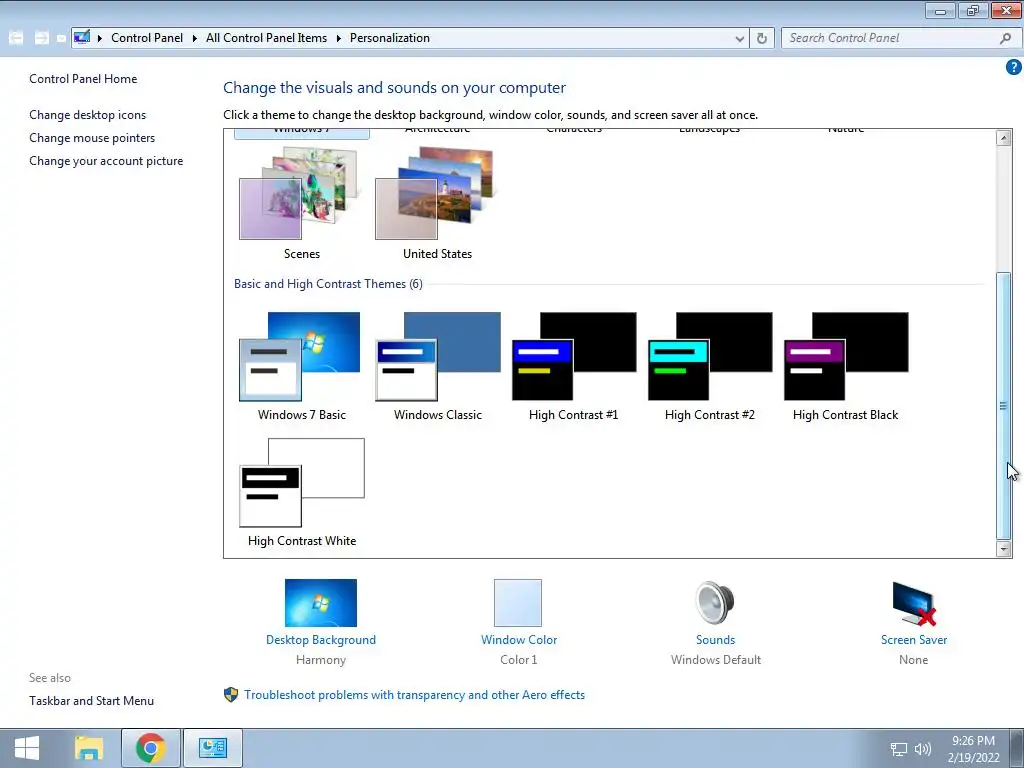Click the Forward navigation arrow
Viewport: 1024px width, 768px height.
(41, 38)
